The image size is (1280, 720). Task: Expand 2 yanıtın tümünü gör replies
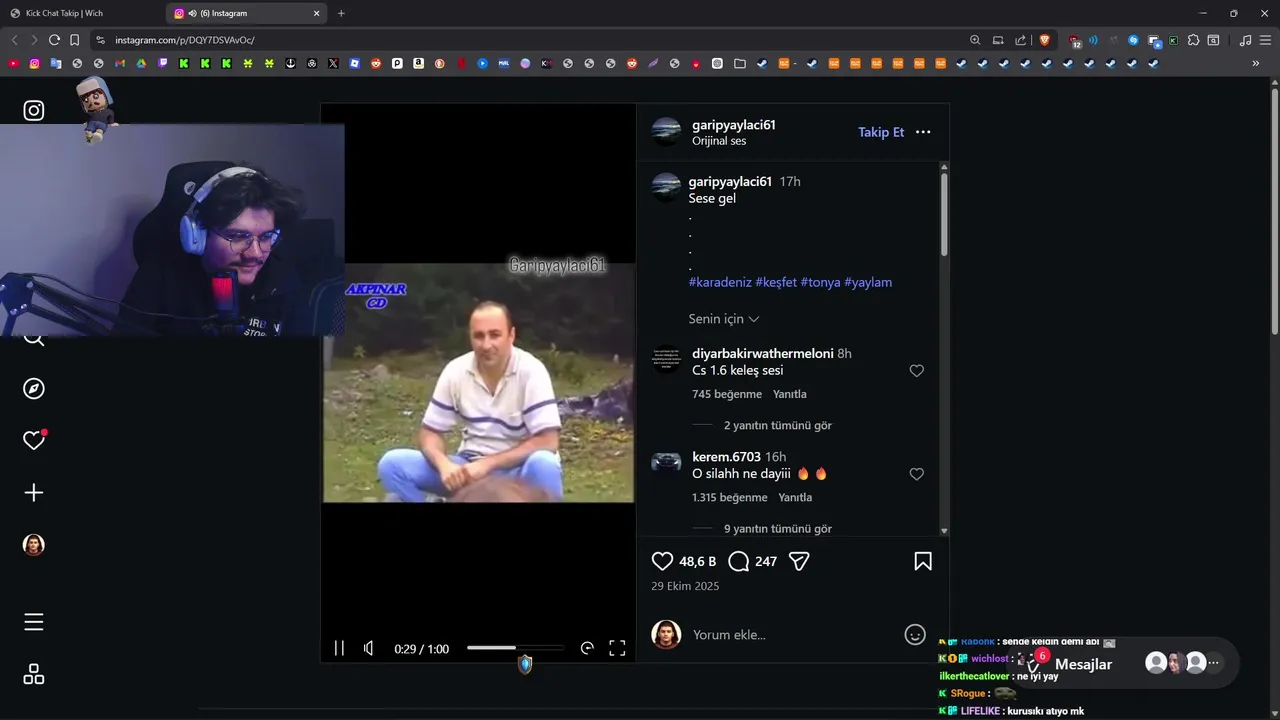coord(778,425)
